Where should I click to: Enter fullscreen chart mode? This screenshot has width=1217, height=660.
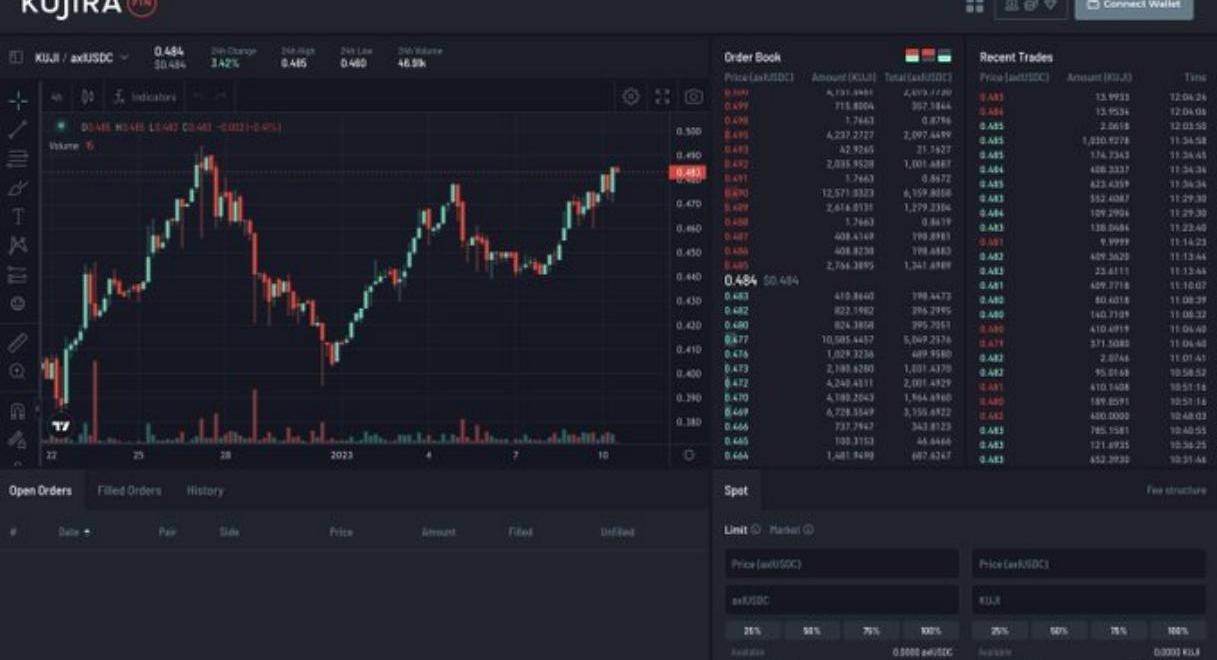click(x=662, y=97)
